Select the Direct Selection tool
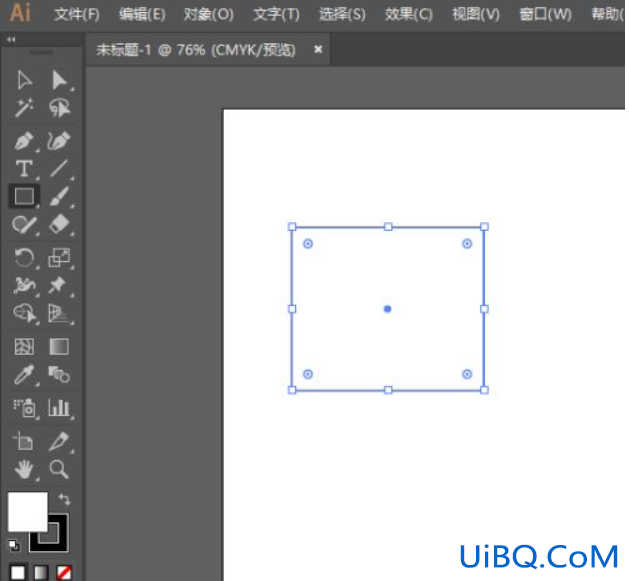This screenshot has width=629, height=581. 59,80
